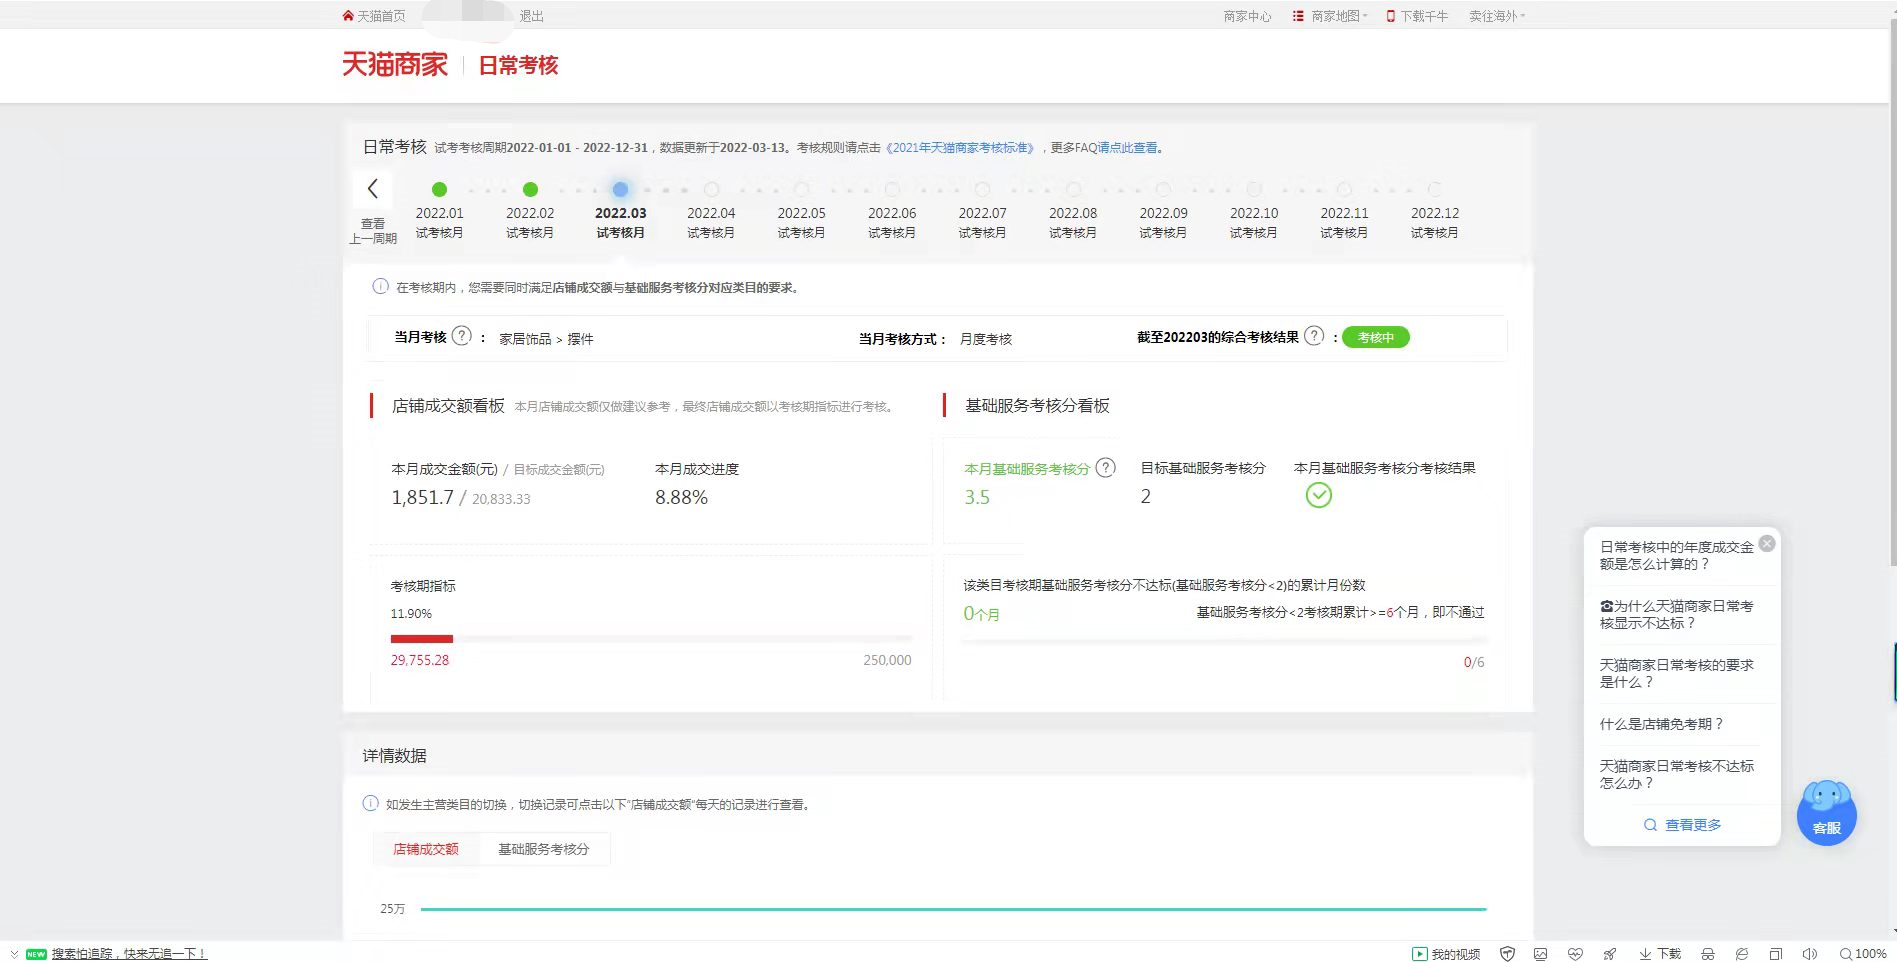Open FAQ 天猫商家日常考核不达标怎么办
This screenshot has height=962, width=1897.
(x=1676, y=774)
